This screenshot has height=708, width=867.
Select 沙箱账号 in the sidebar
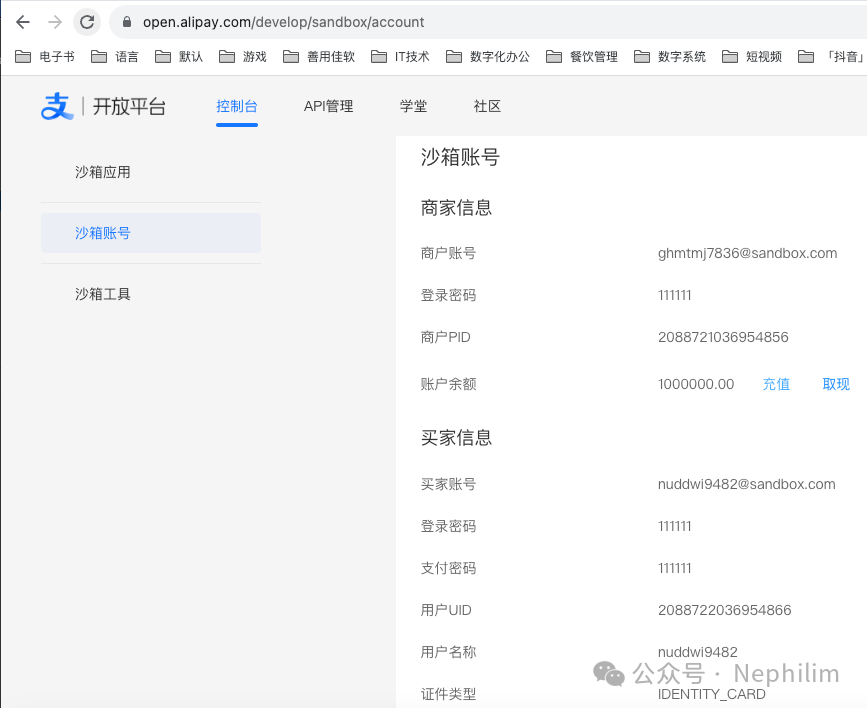pyautogui.click(x=151, y=233)
